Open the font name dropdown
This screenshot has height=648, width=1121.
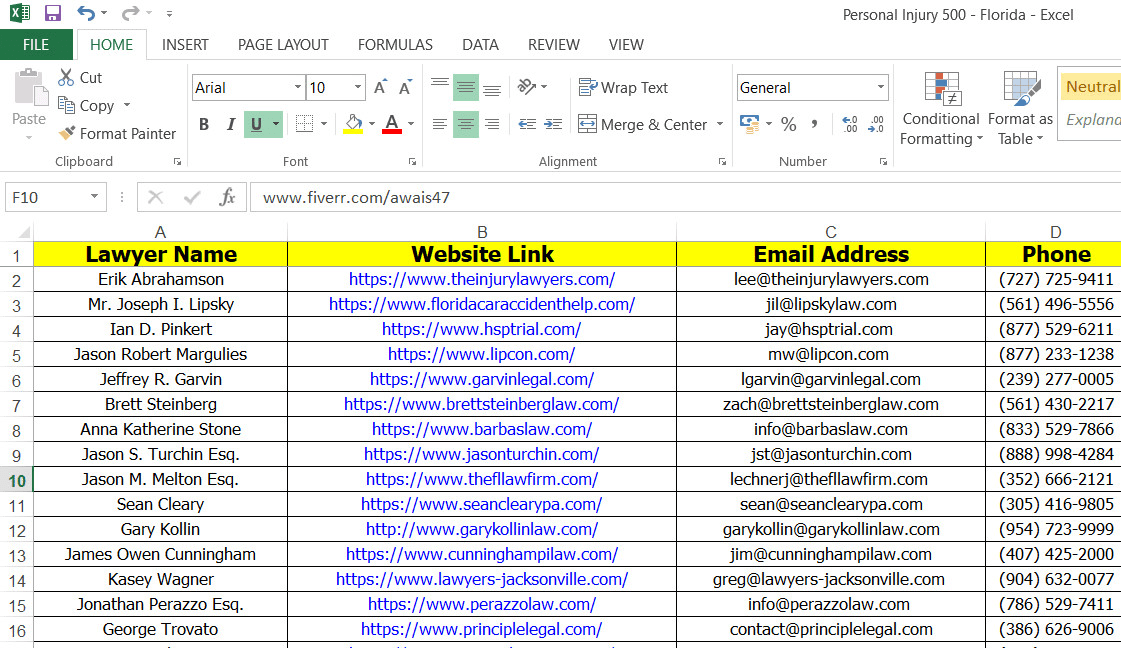(x=297, y=87)
